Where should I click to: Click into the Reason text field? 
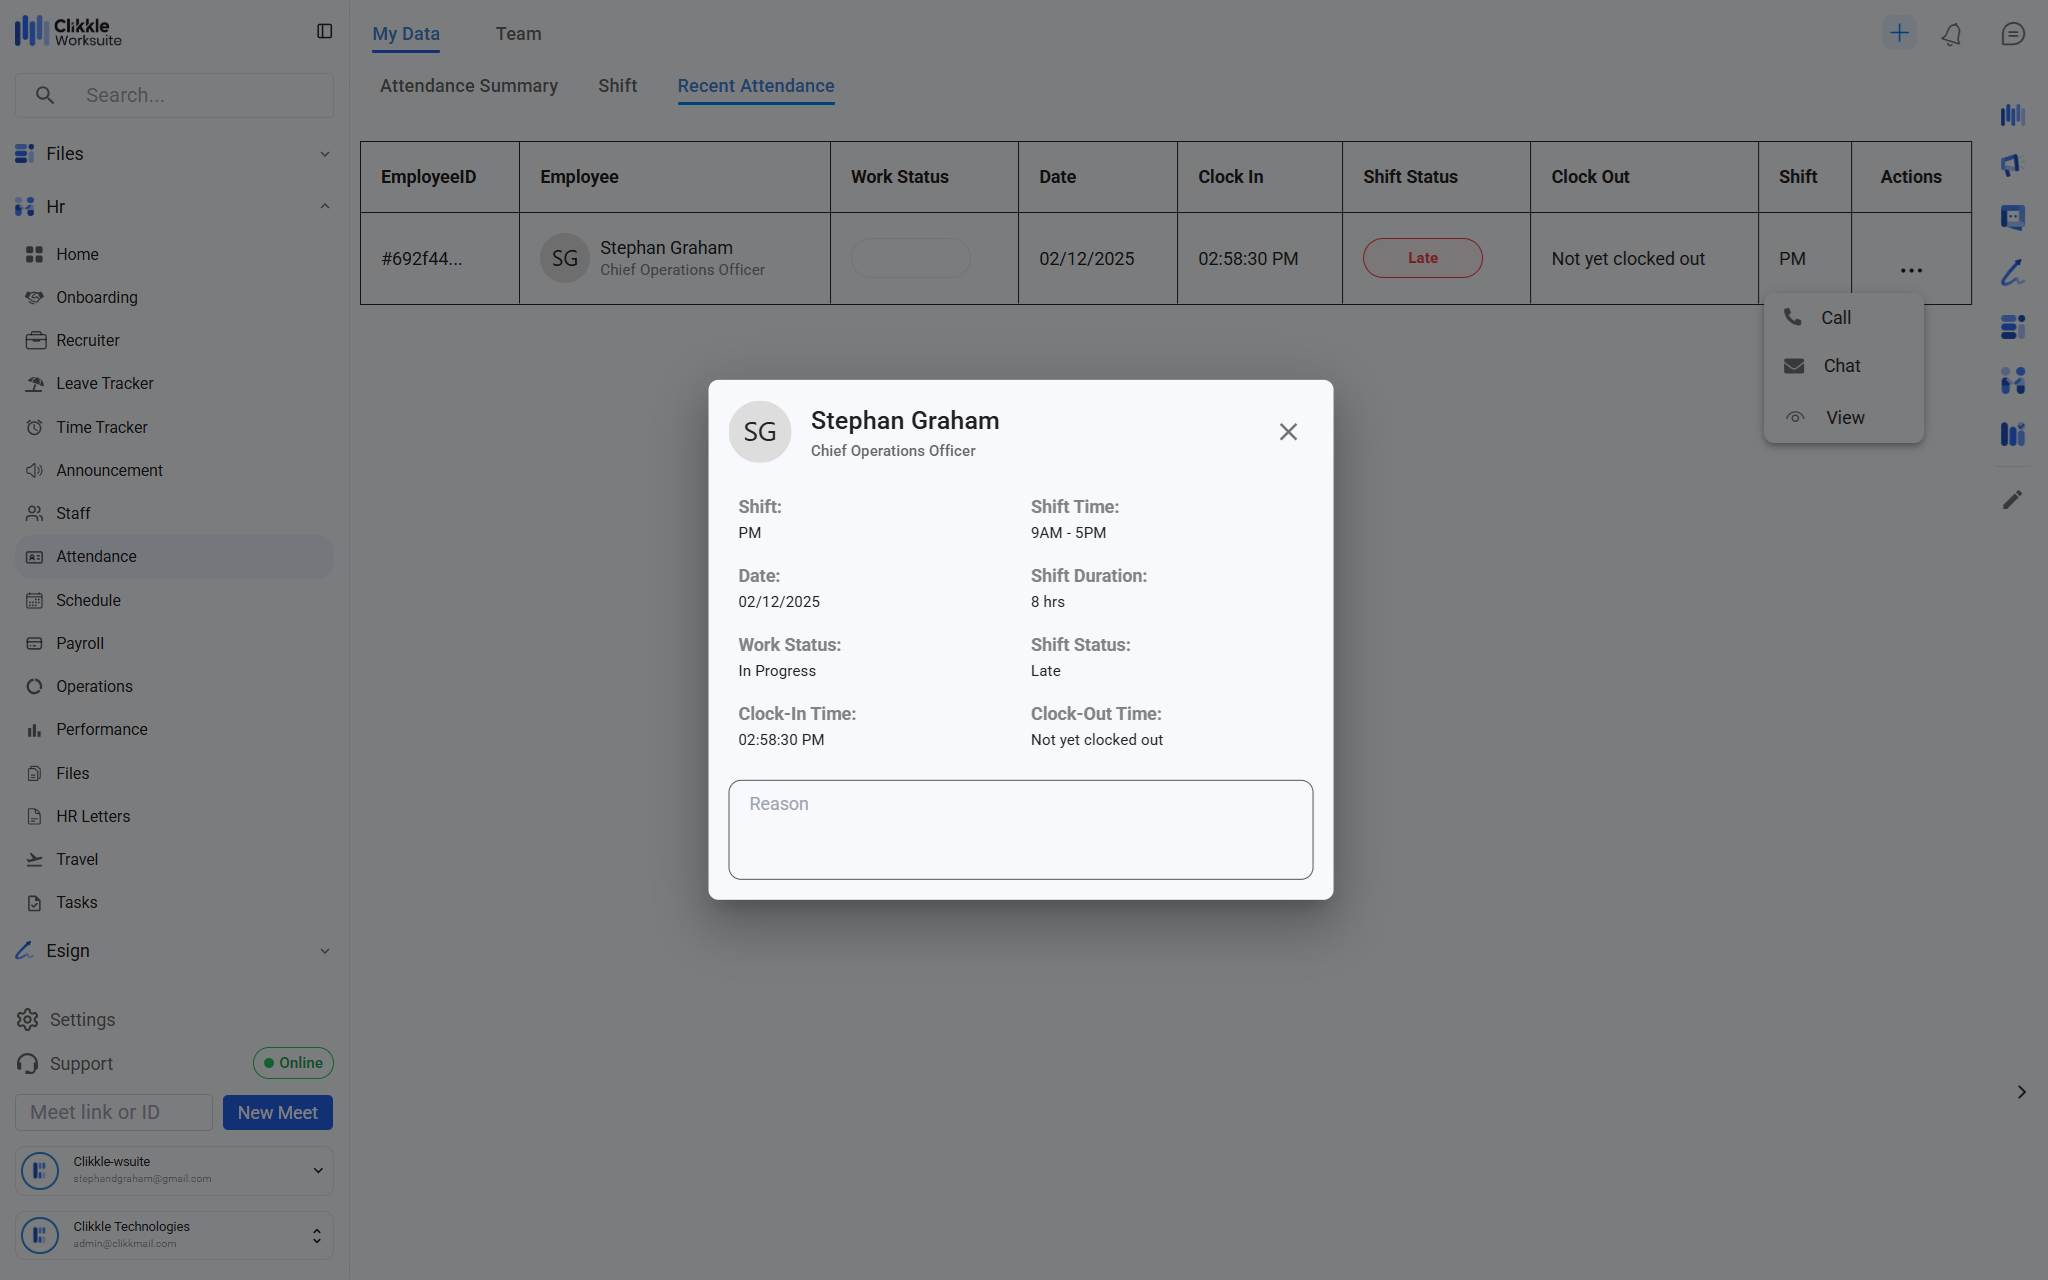click(x=1020, y=829)
